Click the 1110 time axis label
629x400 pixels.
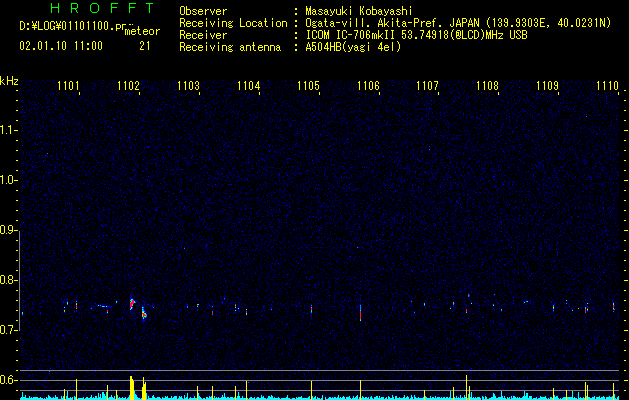[608, 85]
